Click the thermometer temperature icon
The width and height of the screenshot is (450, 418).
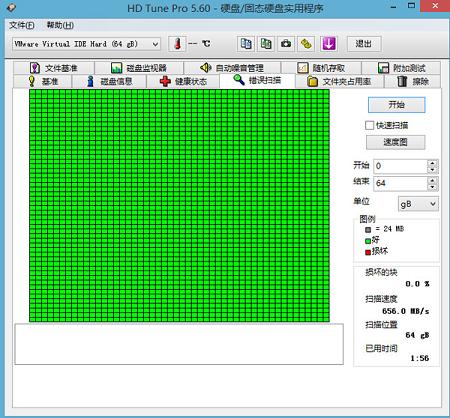177,44
